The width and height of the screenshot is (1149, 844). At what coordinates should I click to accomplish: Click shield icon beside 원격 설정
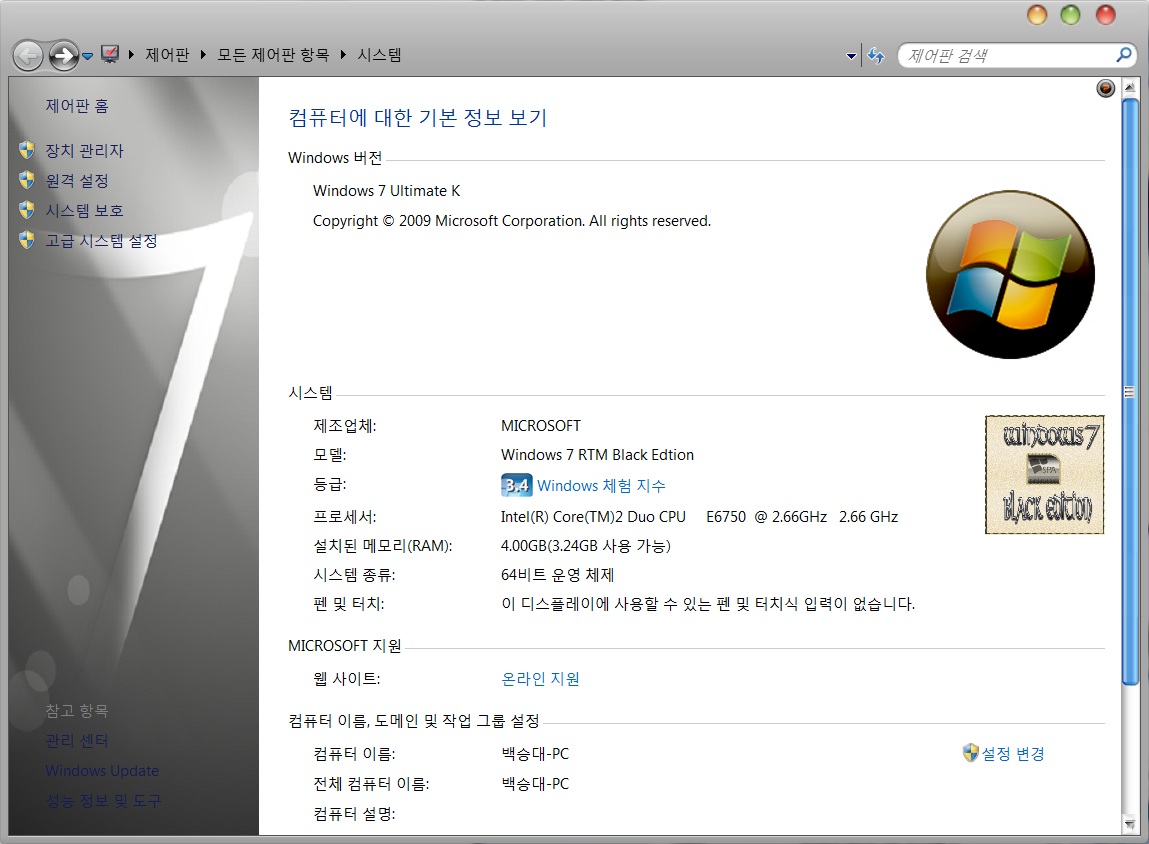[27, 180]
